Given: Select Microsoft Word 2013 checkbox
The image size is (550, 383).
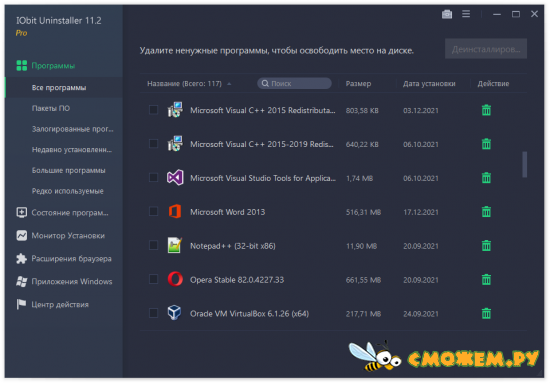Looking at the screenshot, I should coord(153,211).
